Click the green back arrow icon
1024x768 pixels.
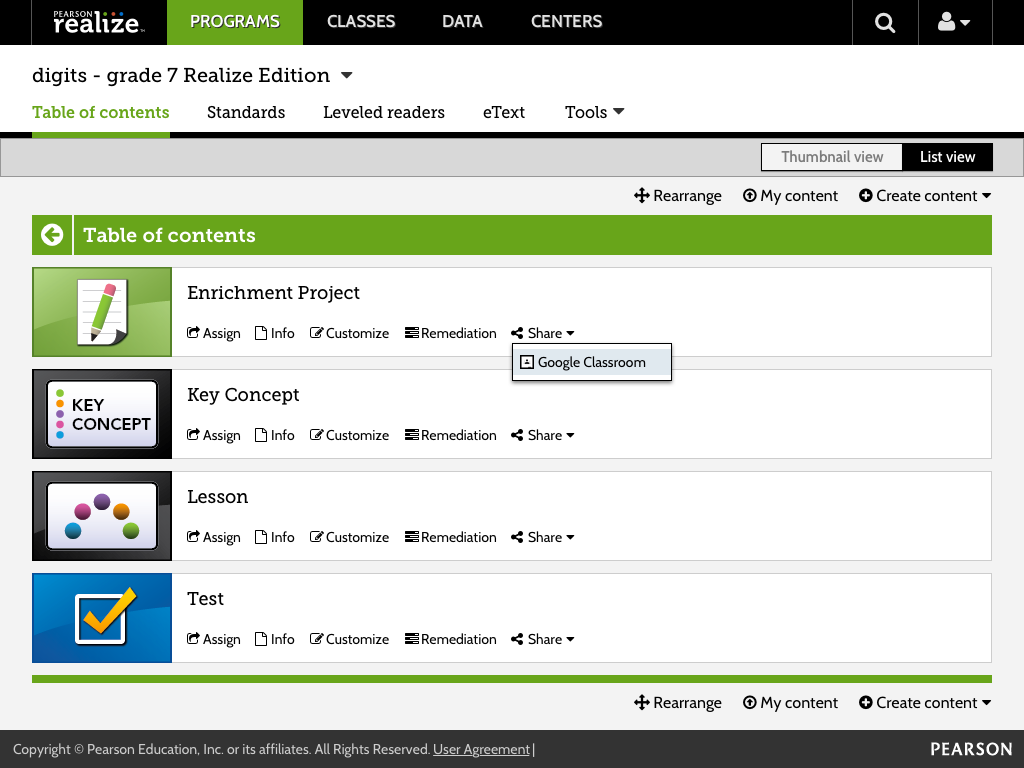coord(52,235)
